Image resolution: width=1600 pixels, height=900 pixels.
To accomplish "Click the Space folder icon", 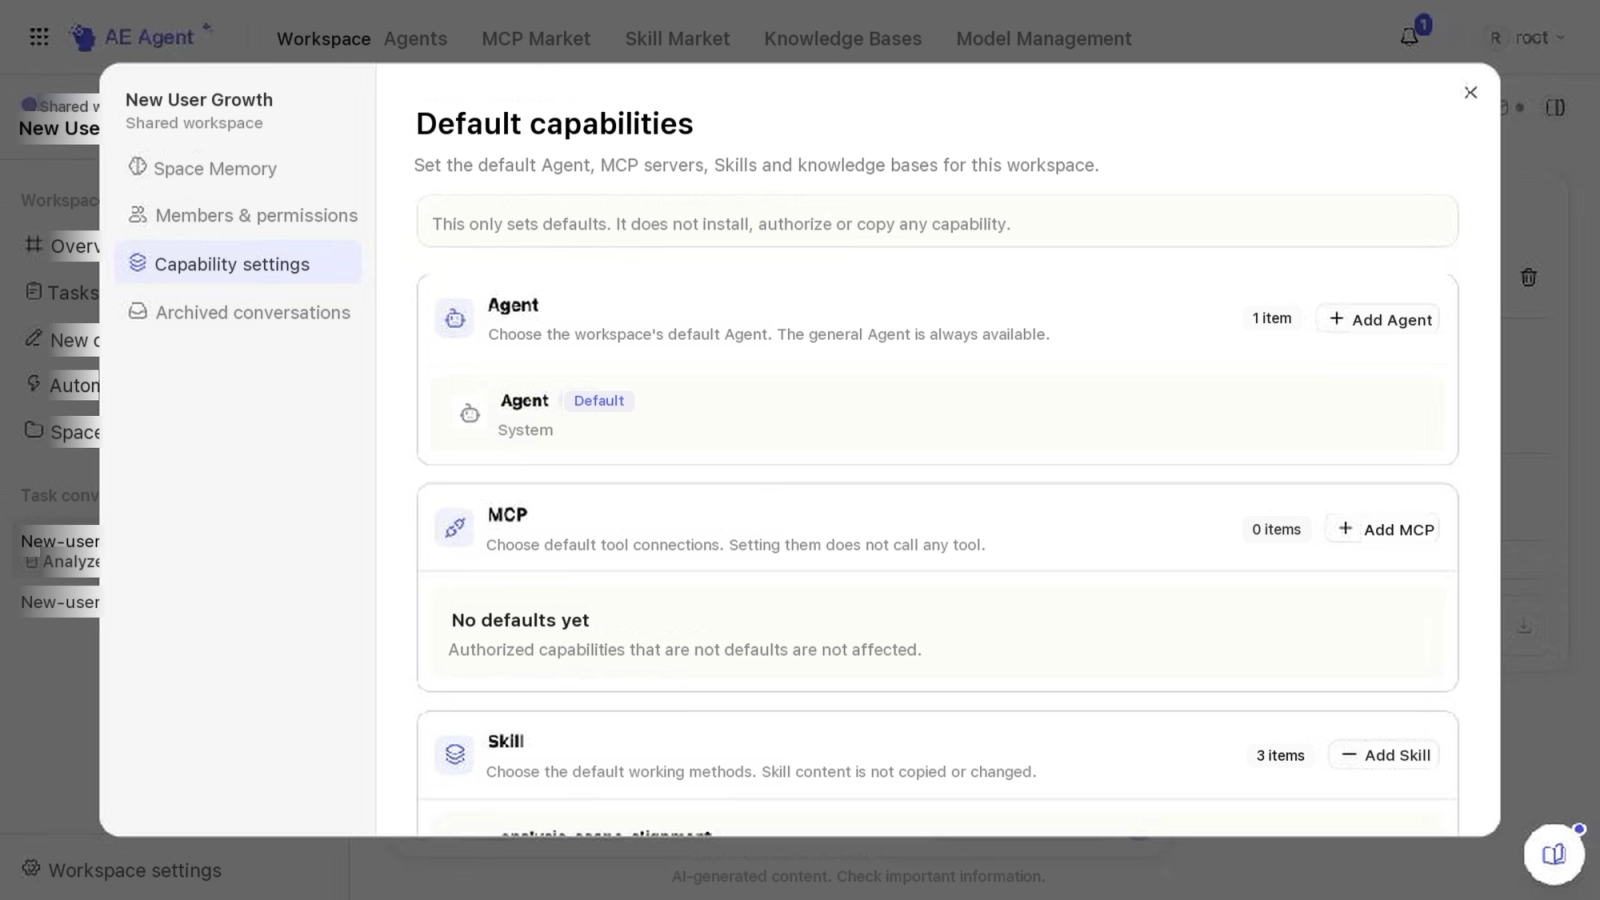I will tap(33, 430).
